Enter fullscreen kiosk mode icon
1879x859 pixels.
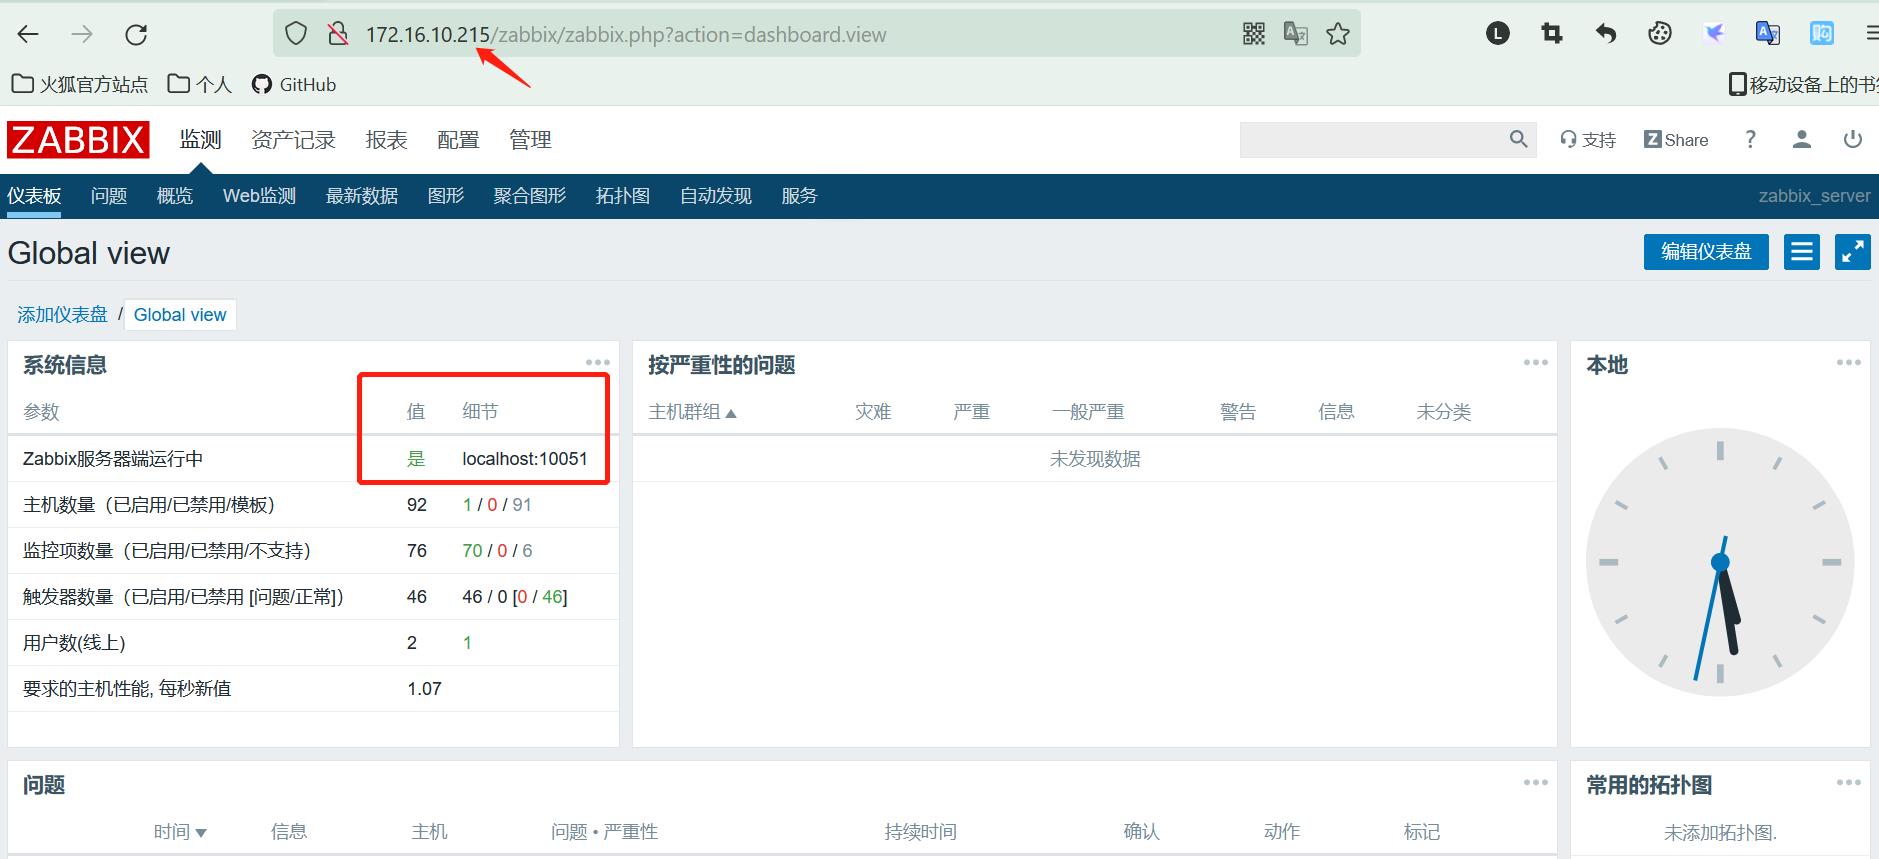tap(1853, 252)
